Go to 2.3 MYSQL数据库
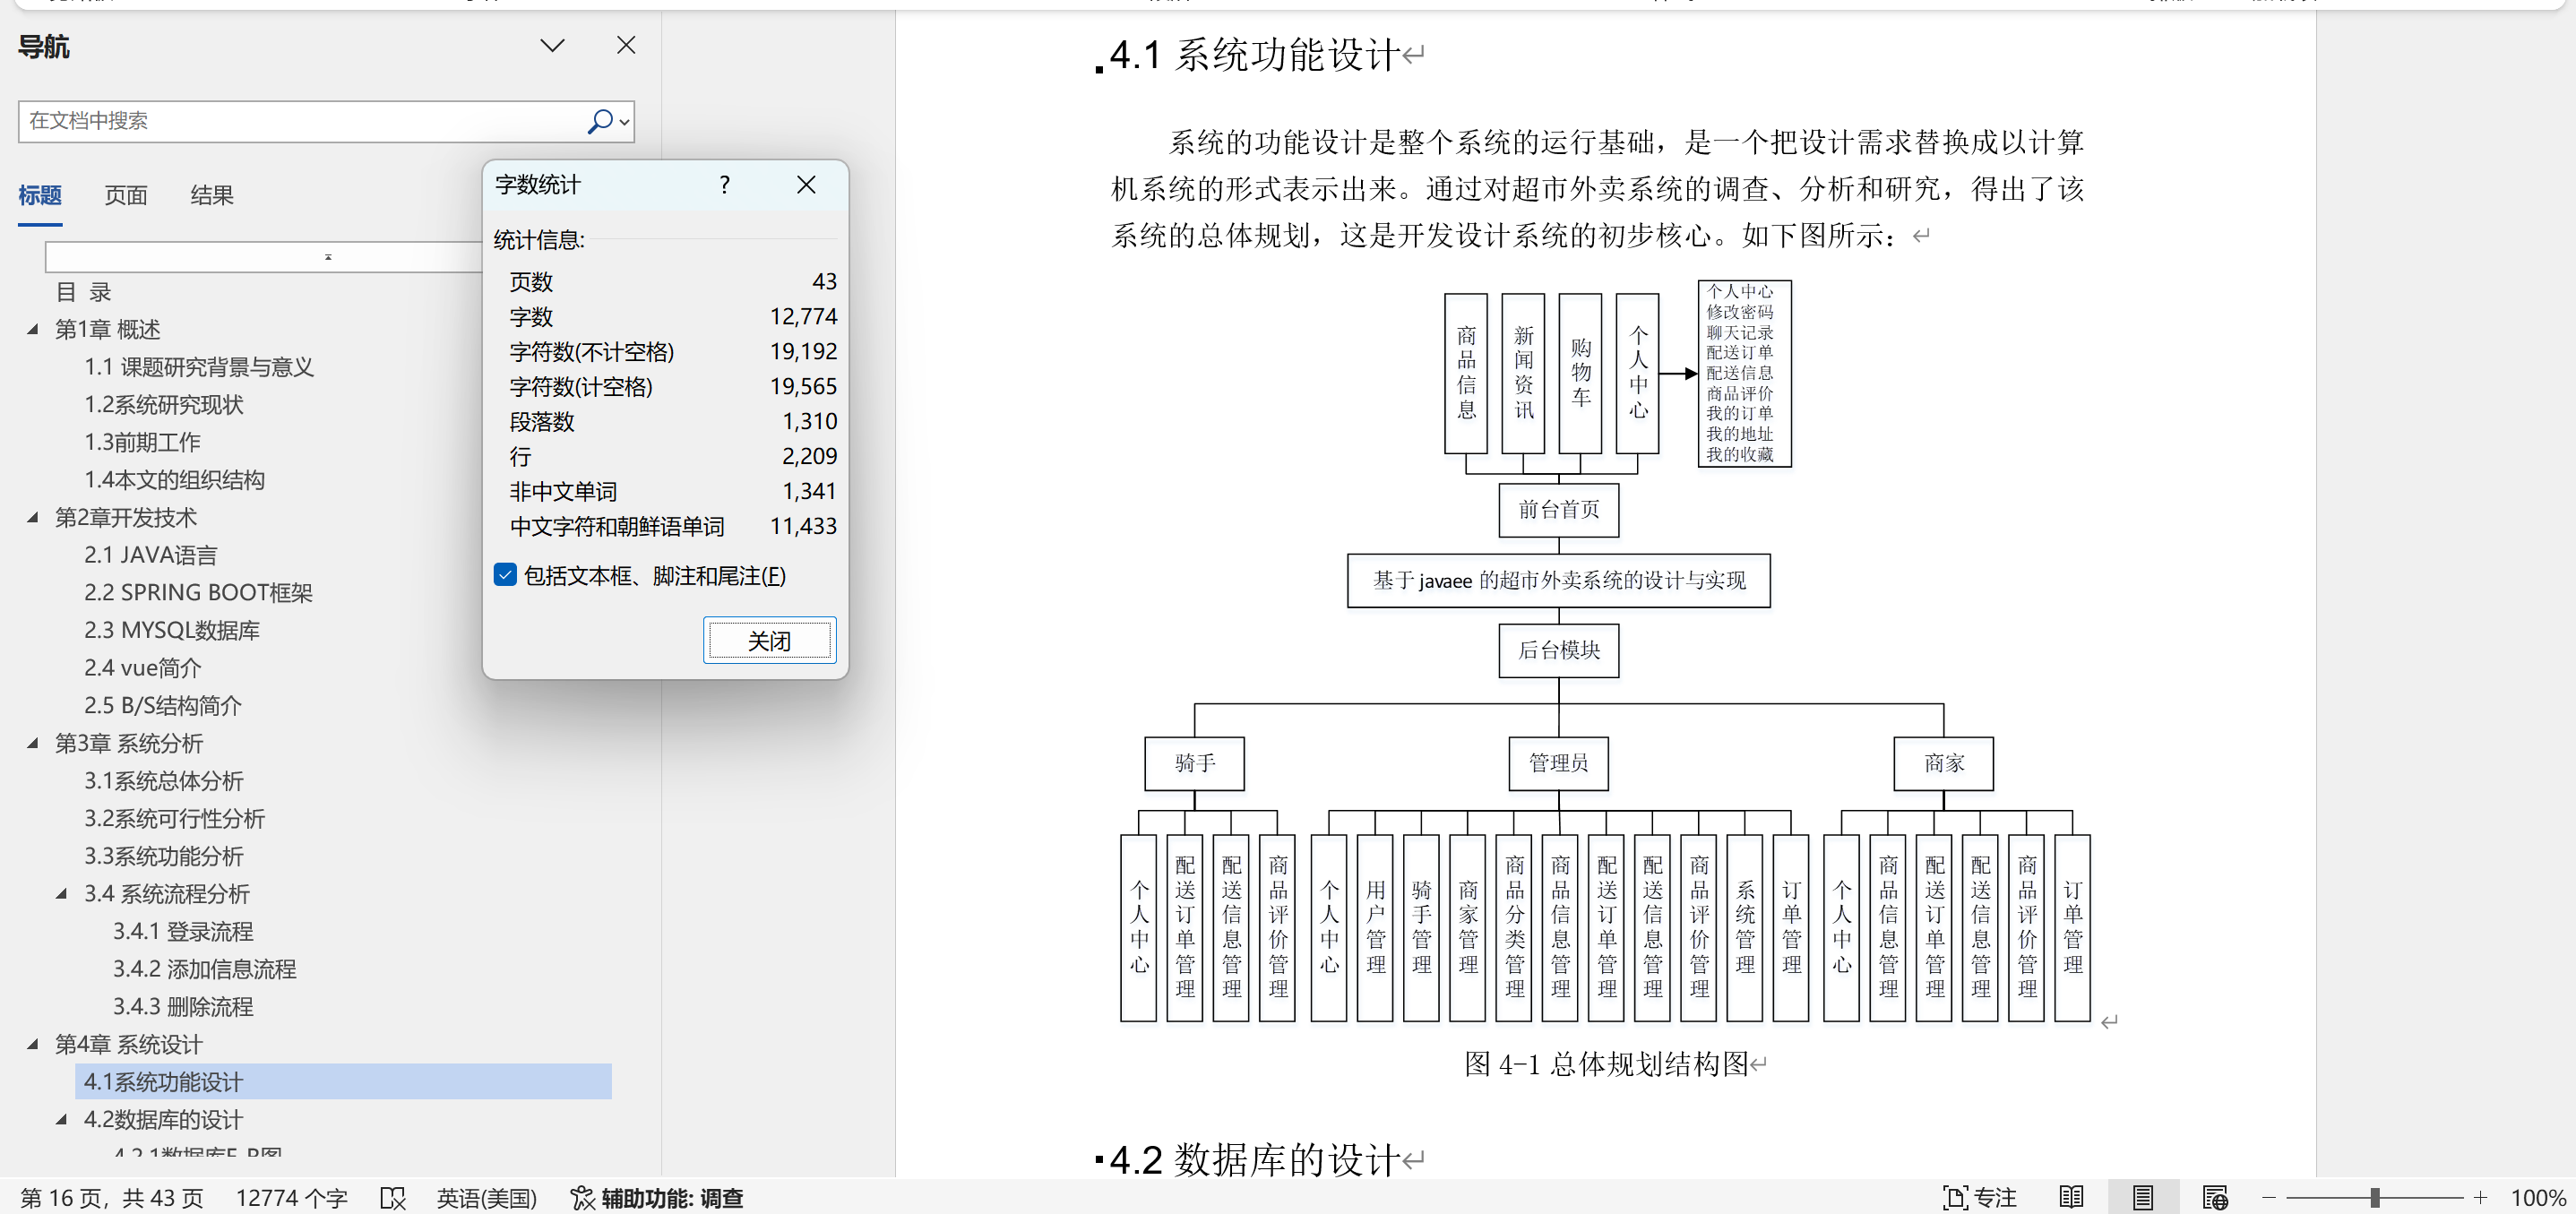Image resolution: width=2576 pixels, height=1214 pixels. coord(172,630)
